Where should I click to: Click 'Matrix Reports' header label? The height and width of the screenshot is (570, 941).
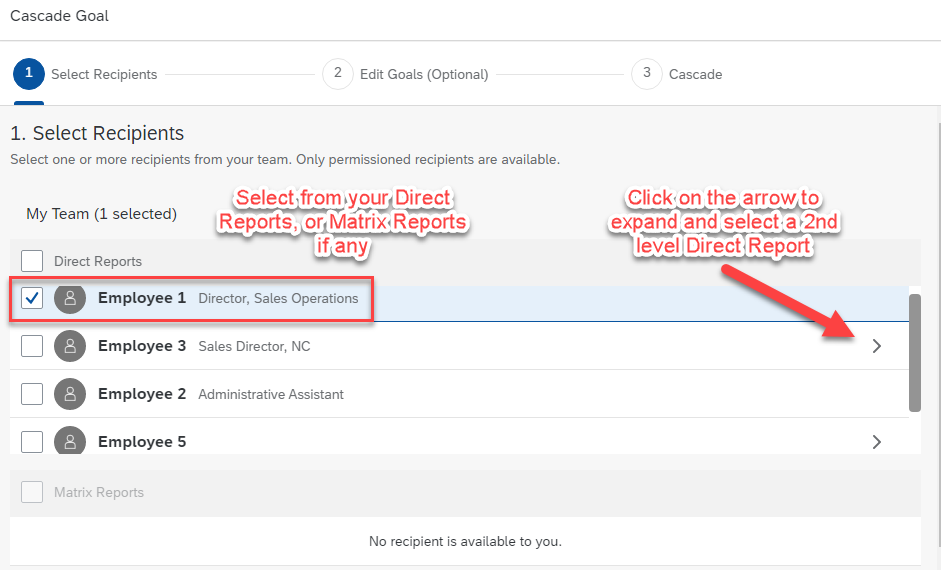coord(99,493)
